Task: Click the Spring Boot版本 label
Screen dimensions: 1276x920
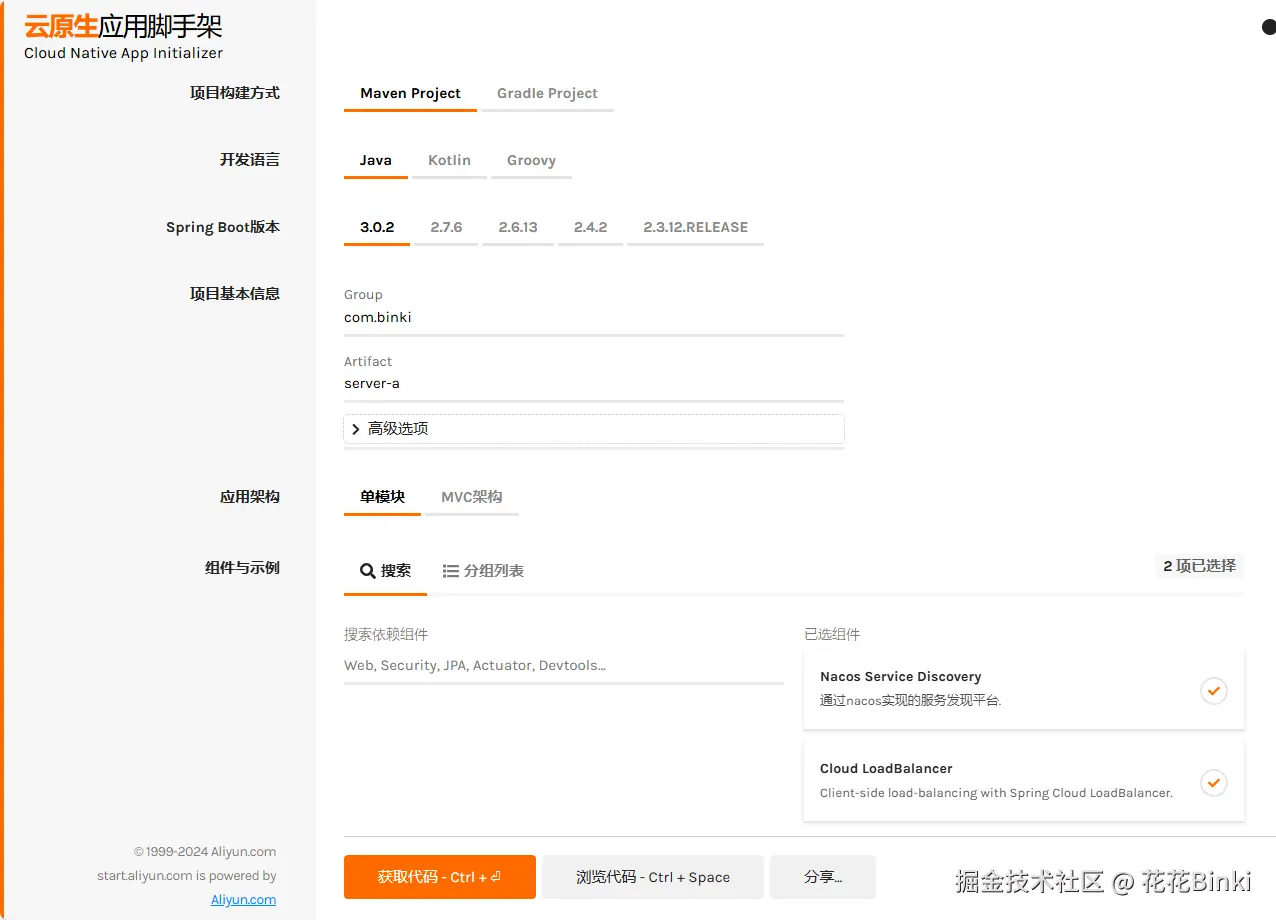Action: 223,227
